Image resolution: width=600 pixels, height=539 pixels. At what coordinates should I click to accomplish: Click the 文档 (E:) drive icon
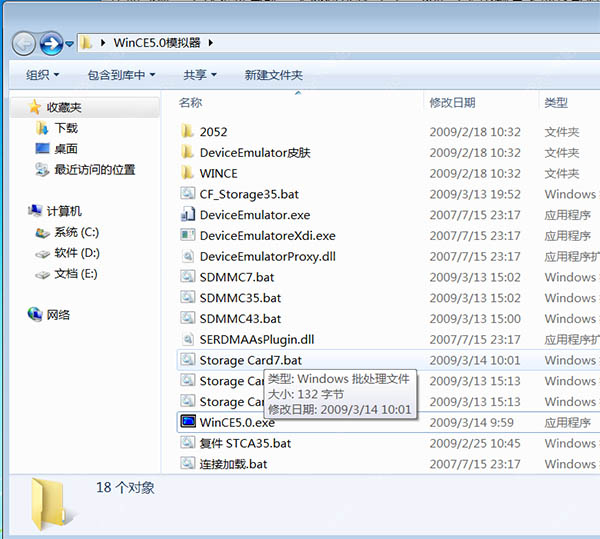(x=42, y=274)
